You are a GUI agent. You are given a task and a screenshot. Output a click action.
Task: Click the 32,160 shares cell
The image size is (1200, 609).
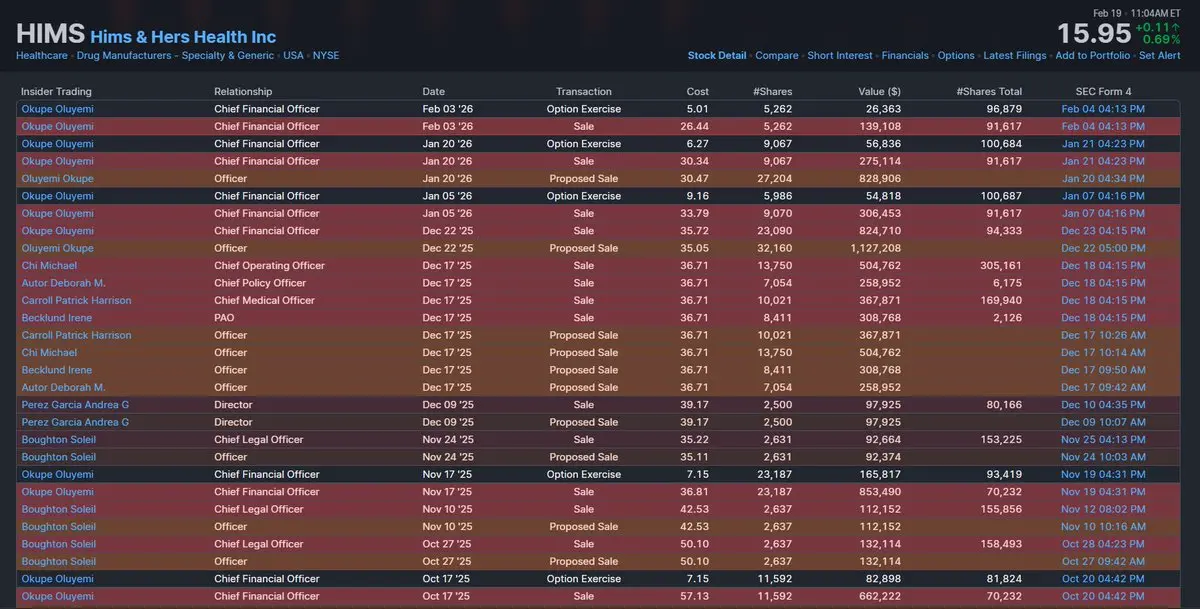point(774,248)
